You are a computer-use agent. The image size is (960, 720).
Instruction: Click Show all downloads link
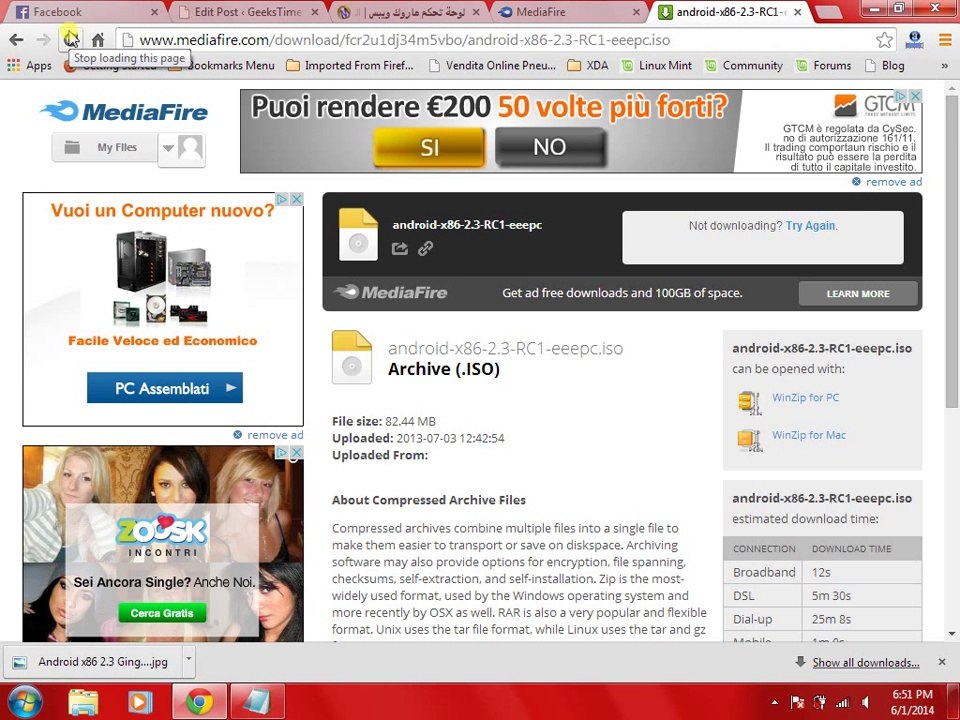(x=865, y=662)
